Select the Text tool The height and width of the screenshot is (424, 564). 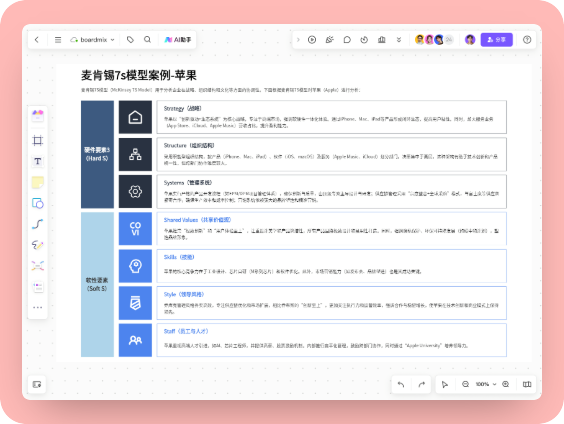[x=38, y=161]
